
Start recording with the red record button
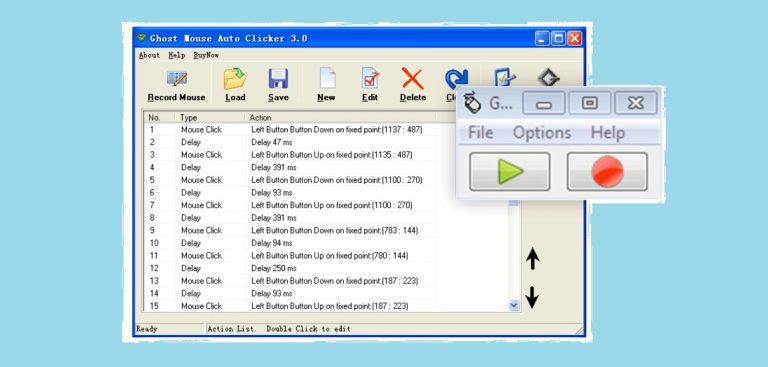[x=607, y=172]
